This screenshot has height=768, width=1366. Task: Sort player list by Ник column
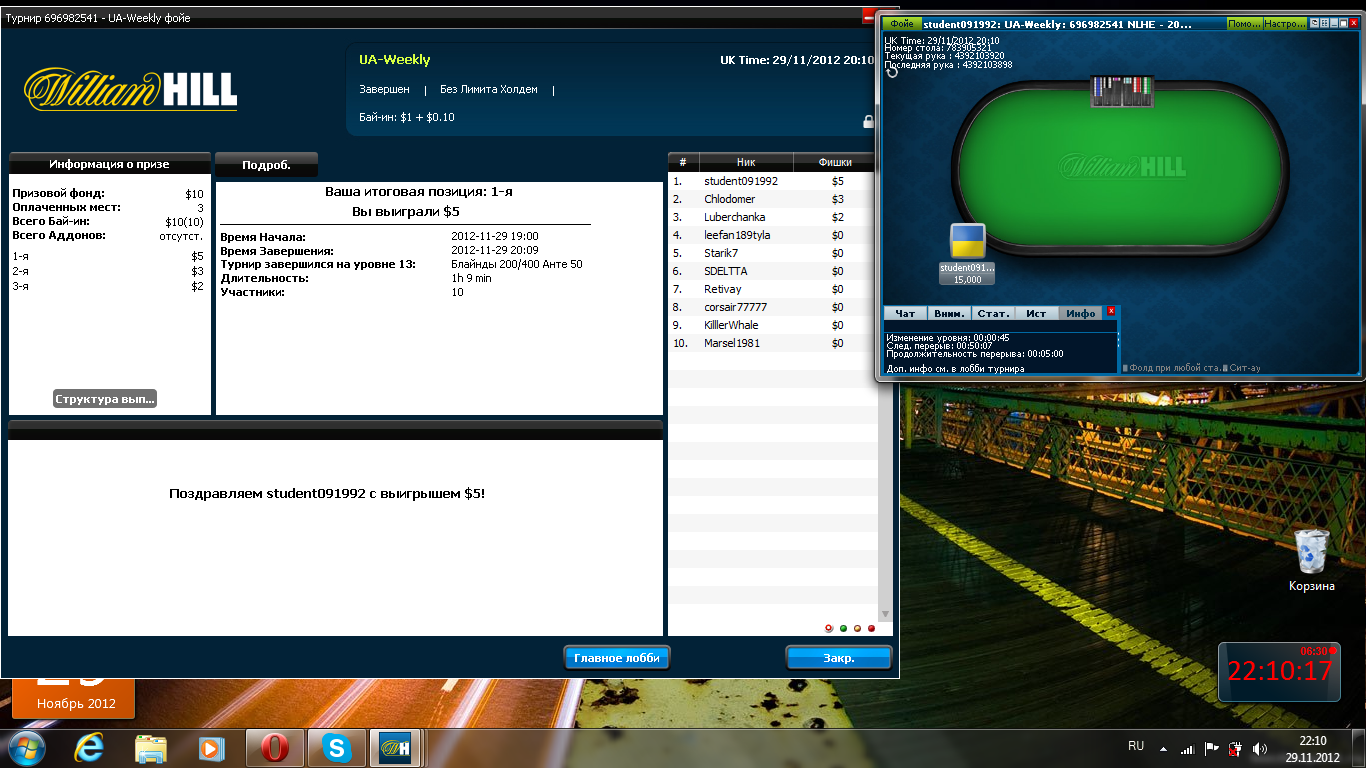(x=746, y=162)
